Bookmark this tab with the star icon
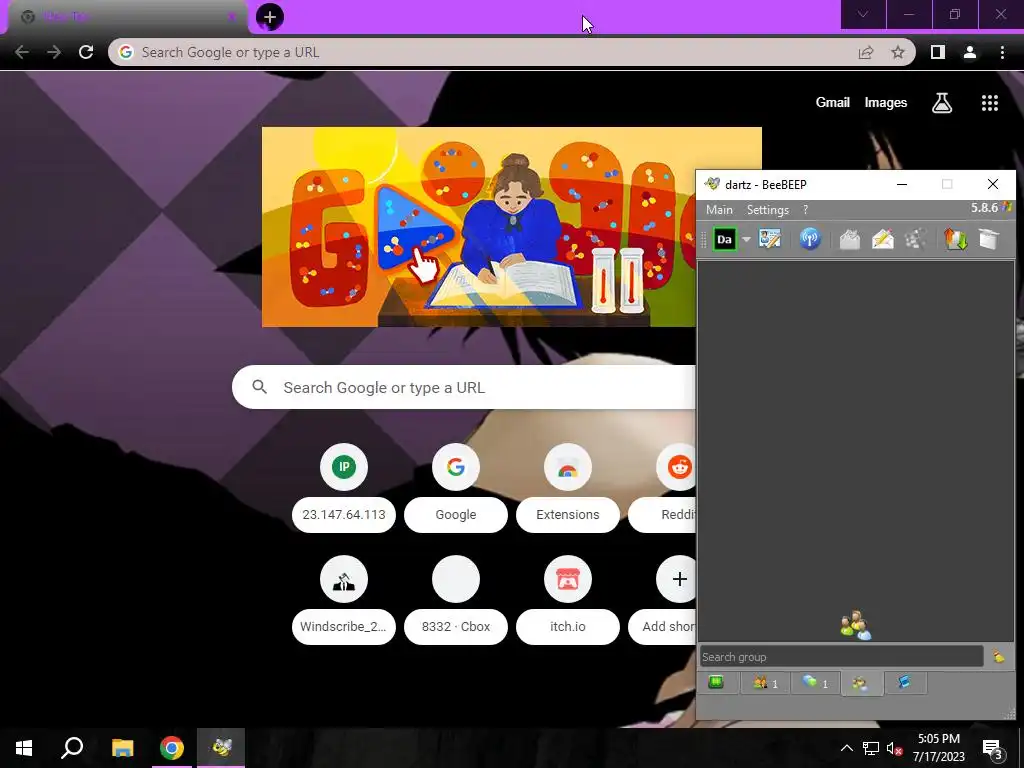The image size is (1024, 768). pyautogui.click(x=898, y=52)
